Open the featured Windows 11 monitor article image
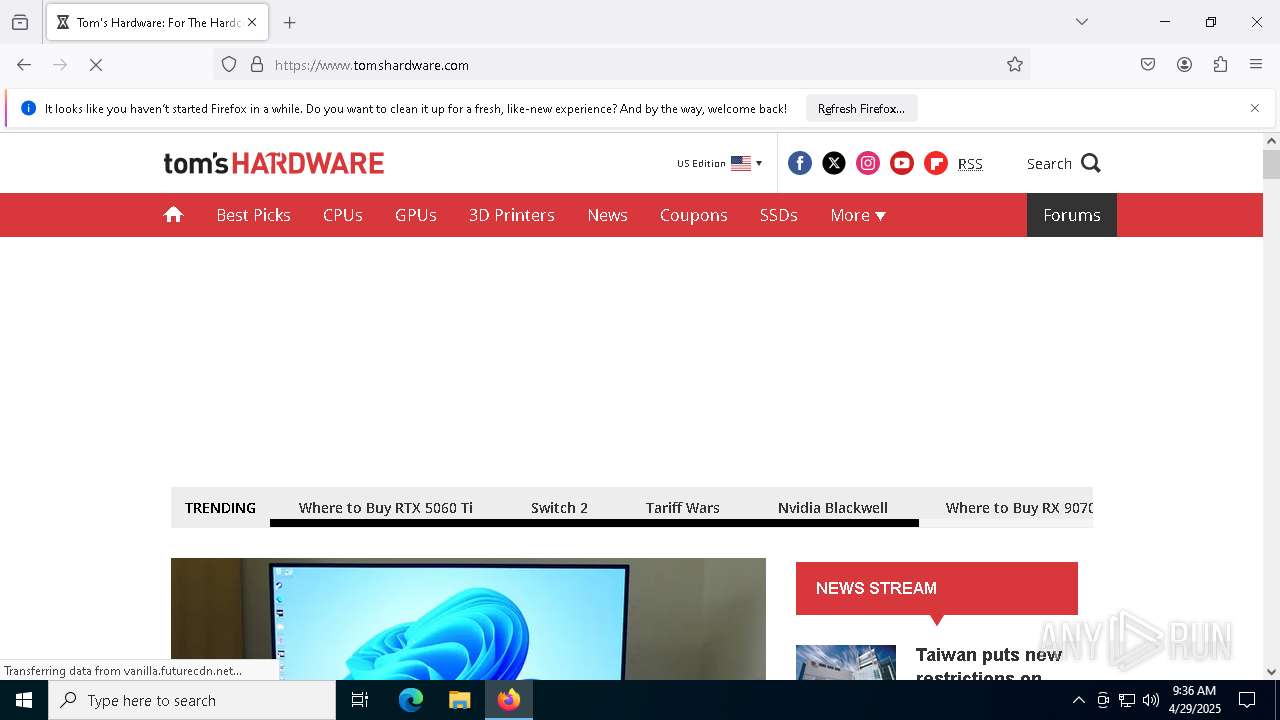The image size is (1280, 720). click(x=468, y=619)
